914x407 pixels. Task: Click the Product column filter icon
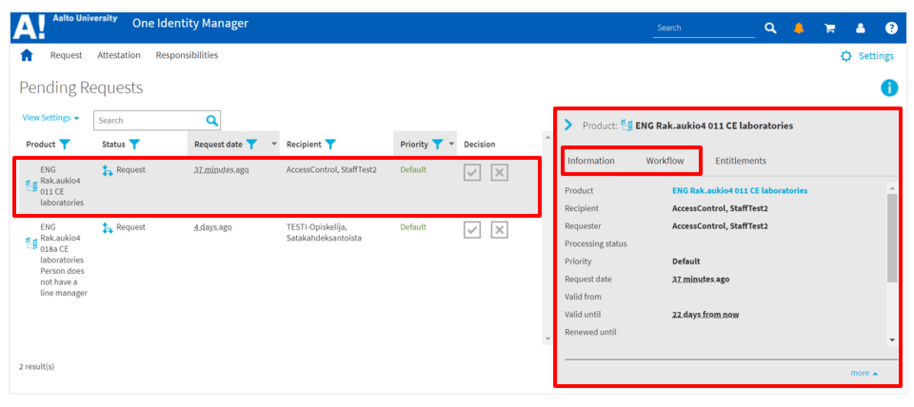pyautogui.click(x=65, y=144)
